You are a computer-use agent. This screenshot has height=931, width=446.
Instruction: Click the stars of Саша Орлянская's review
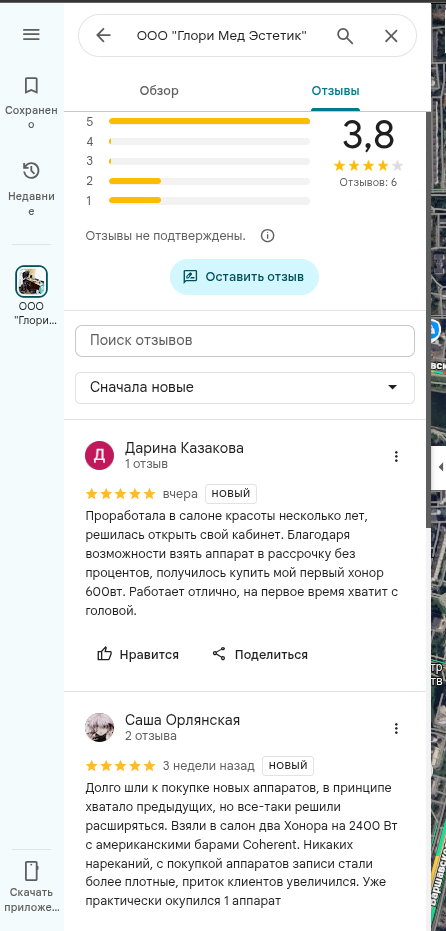pos(121,765)
